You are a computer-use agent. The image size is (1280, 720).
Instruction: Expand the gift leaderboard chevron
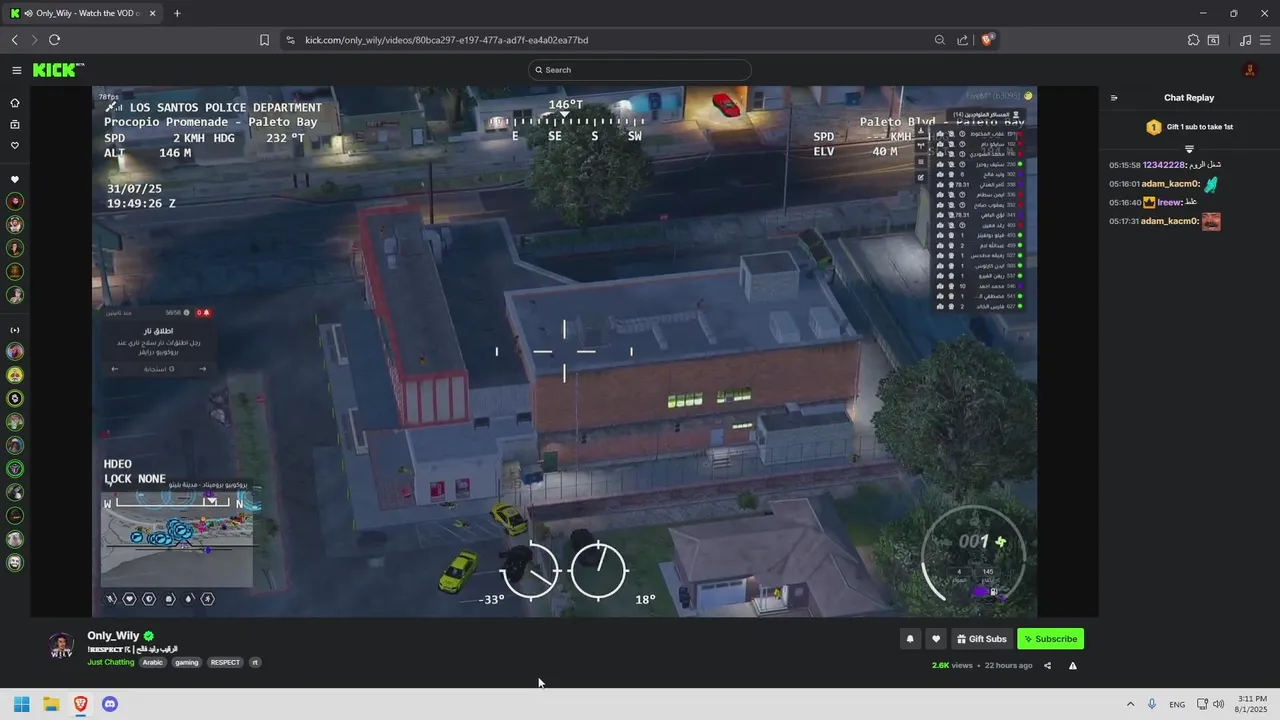pos(1189,149)
